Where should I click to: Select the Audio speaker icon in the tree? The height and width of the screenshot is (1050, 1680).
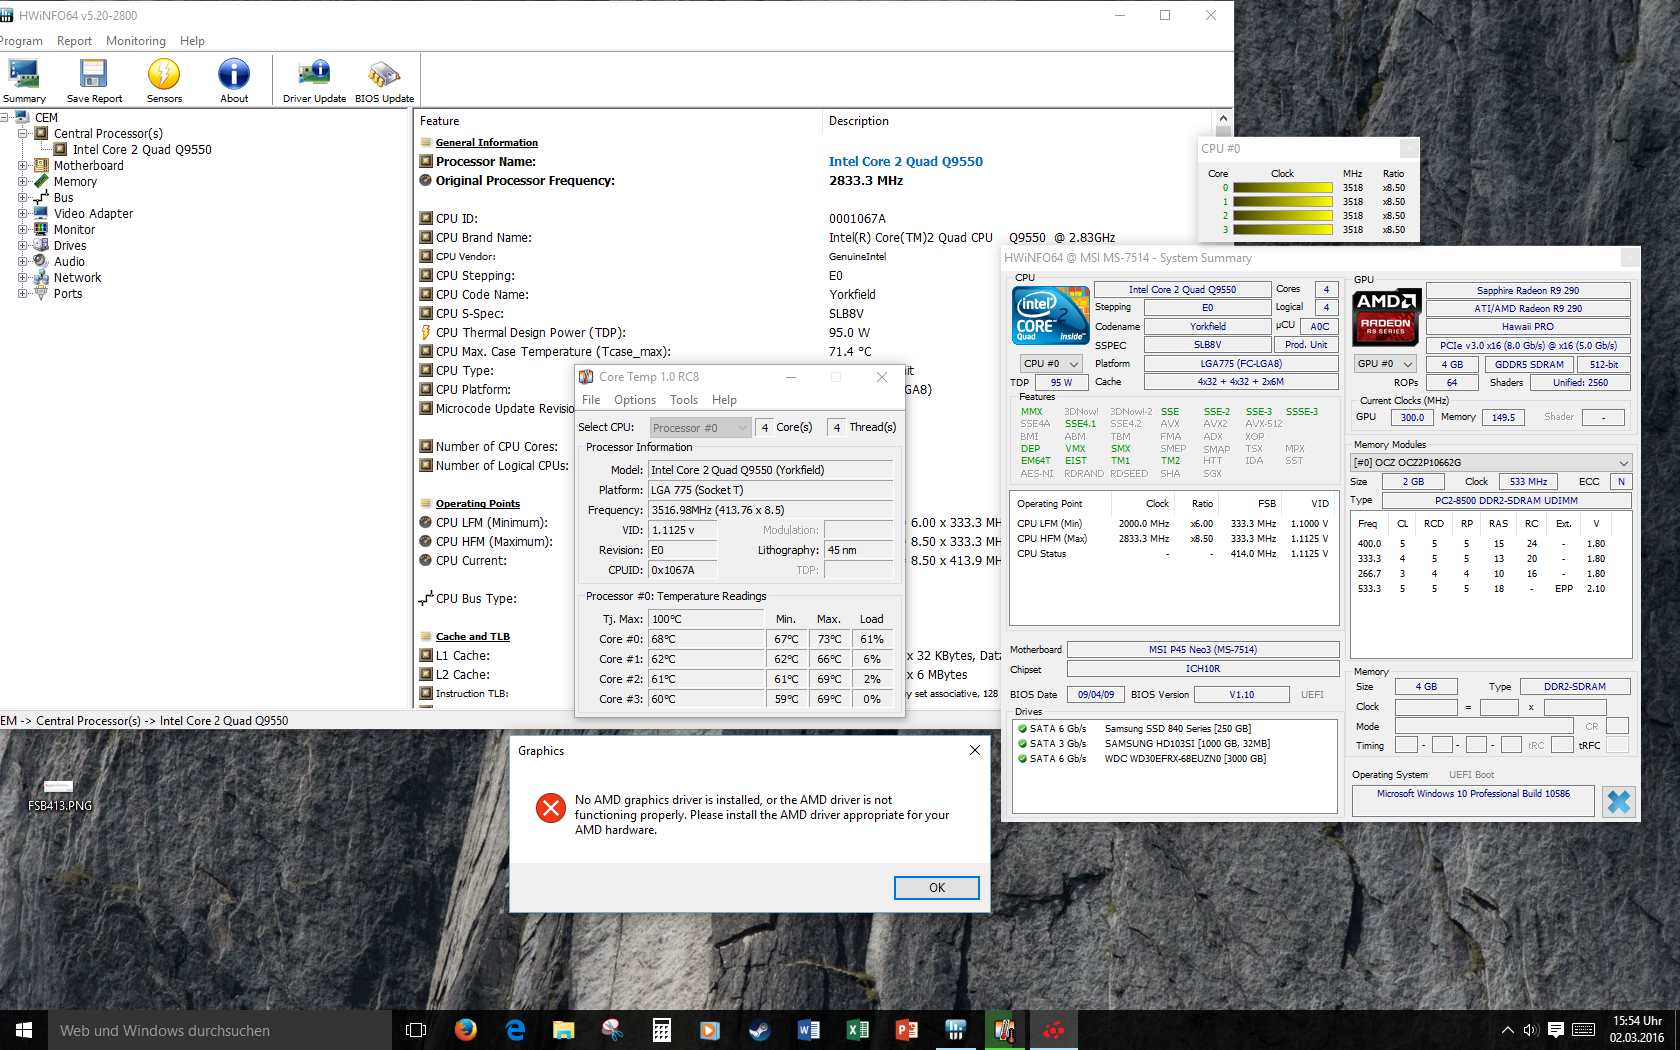tap(41, 261)
